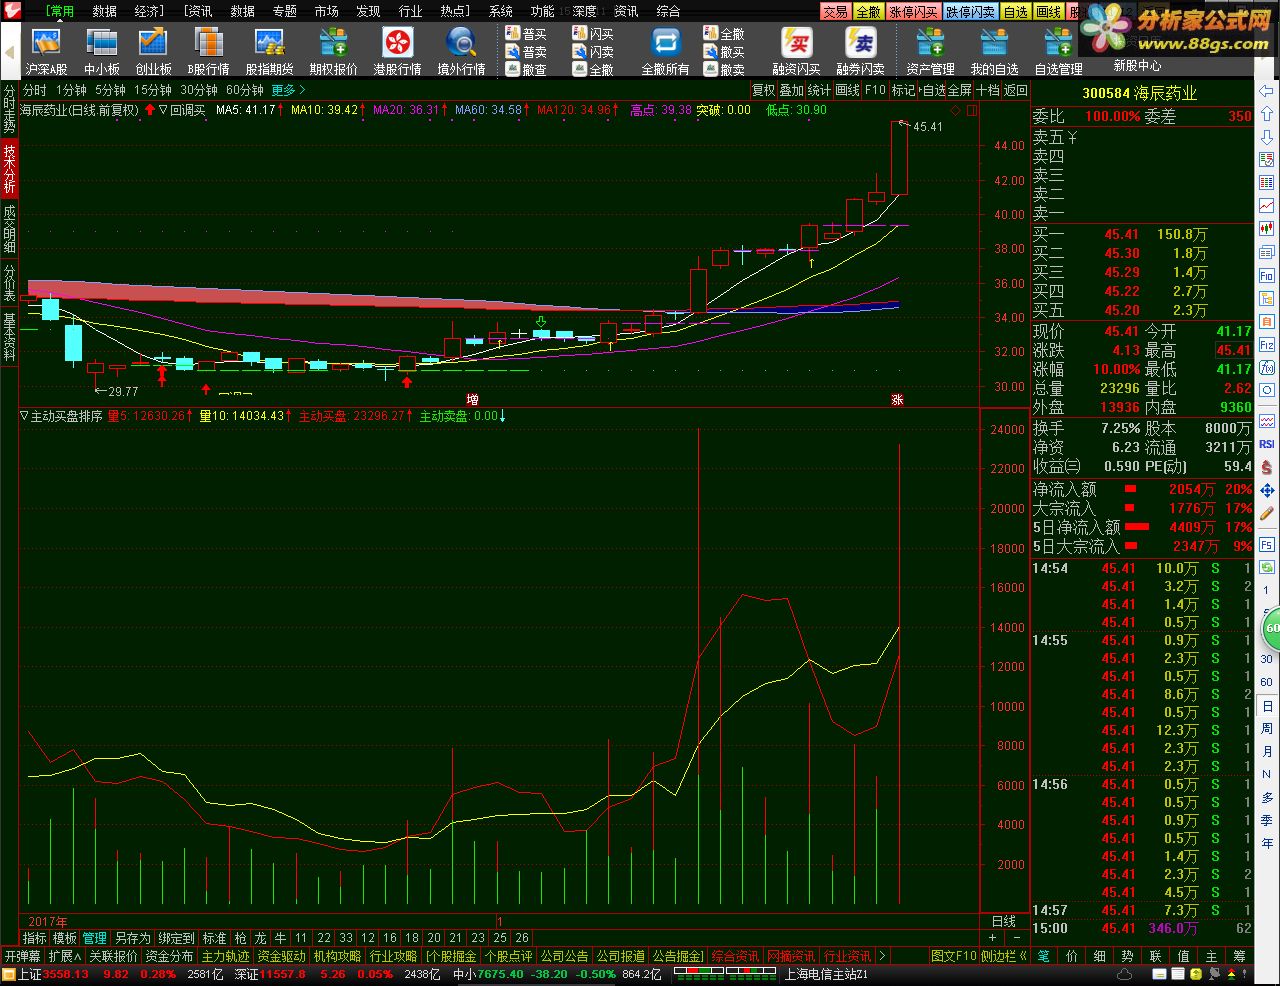Click the 筹 chip distribution tab

[1240, 956]
